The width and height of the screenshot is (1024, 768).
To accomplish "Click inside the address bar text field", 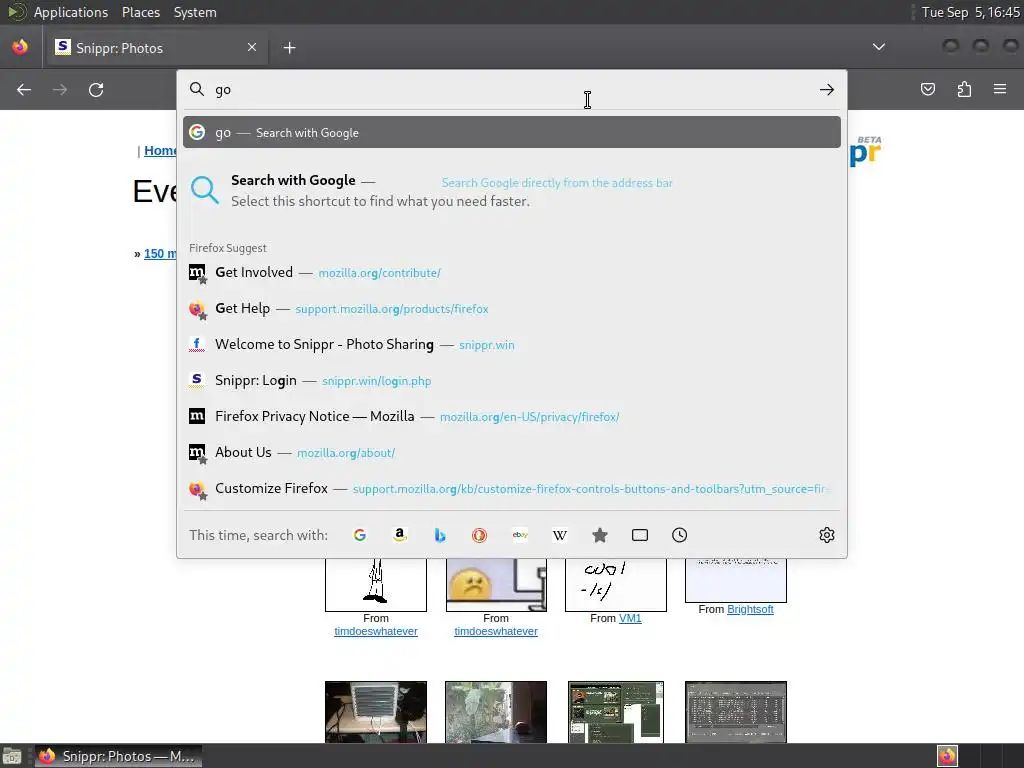I will (513, 89).
